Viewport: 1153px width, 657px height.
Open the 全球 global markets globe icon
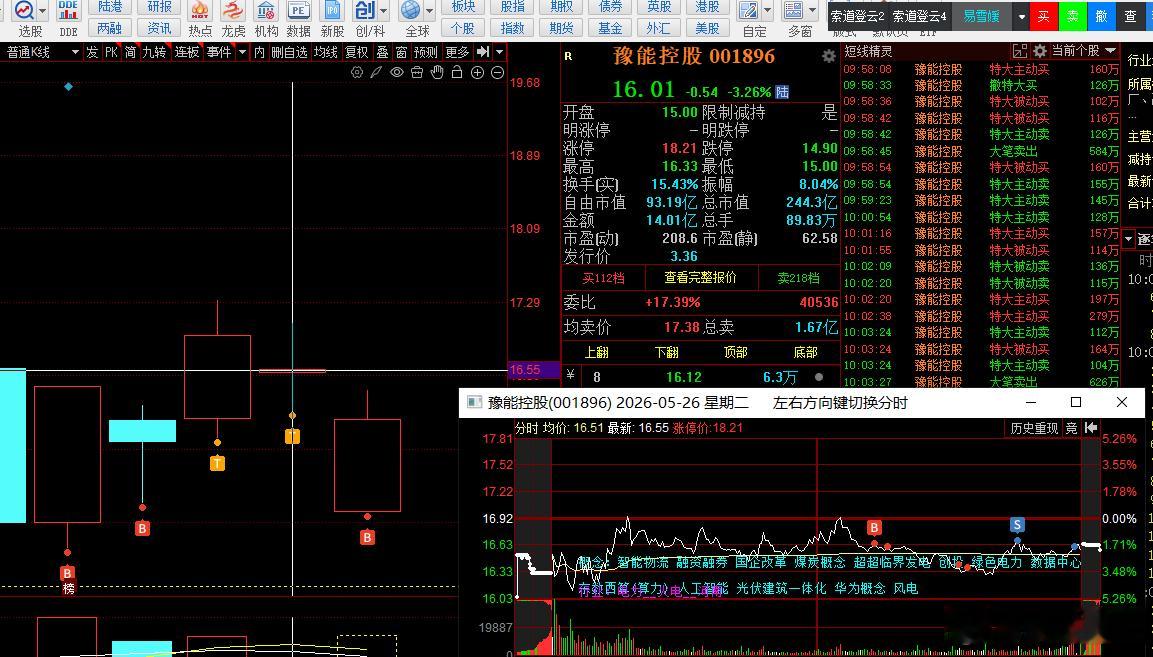411,11
